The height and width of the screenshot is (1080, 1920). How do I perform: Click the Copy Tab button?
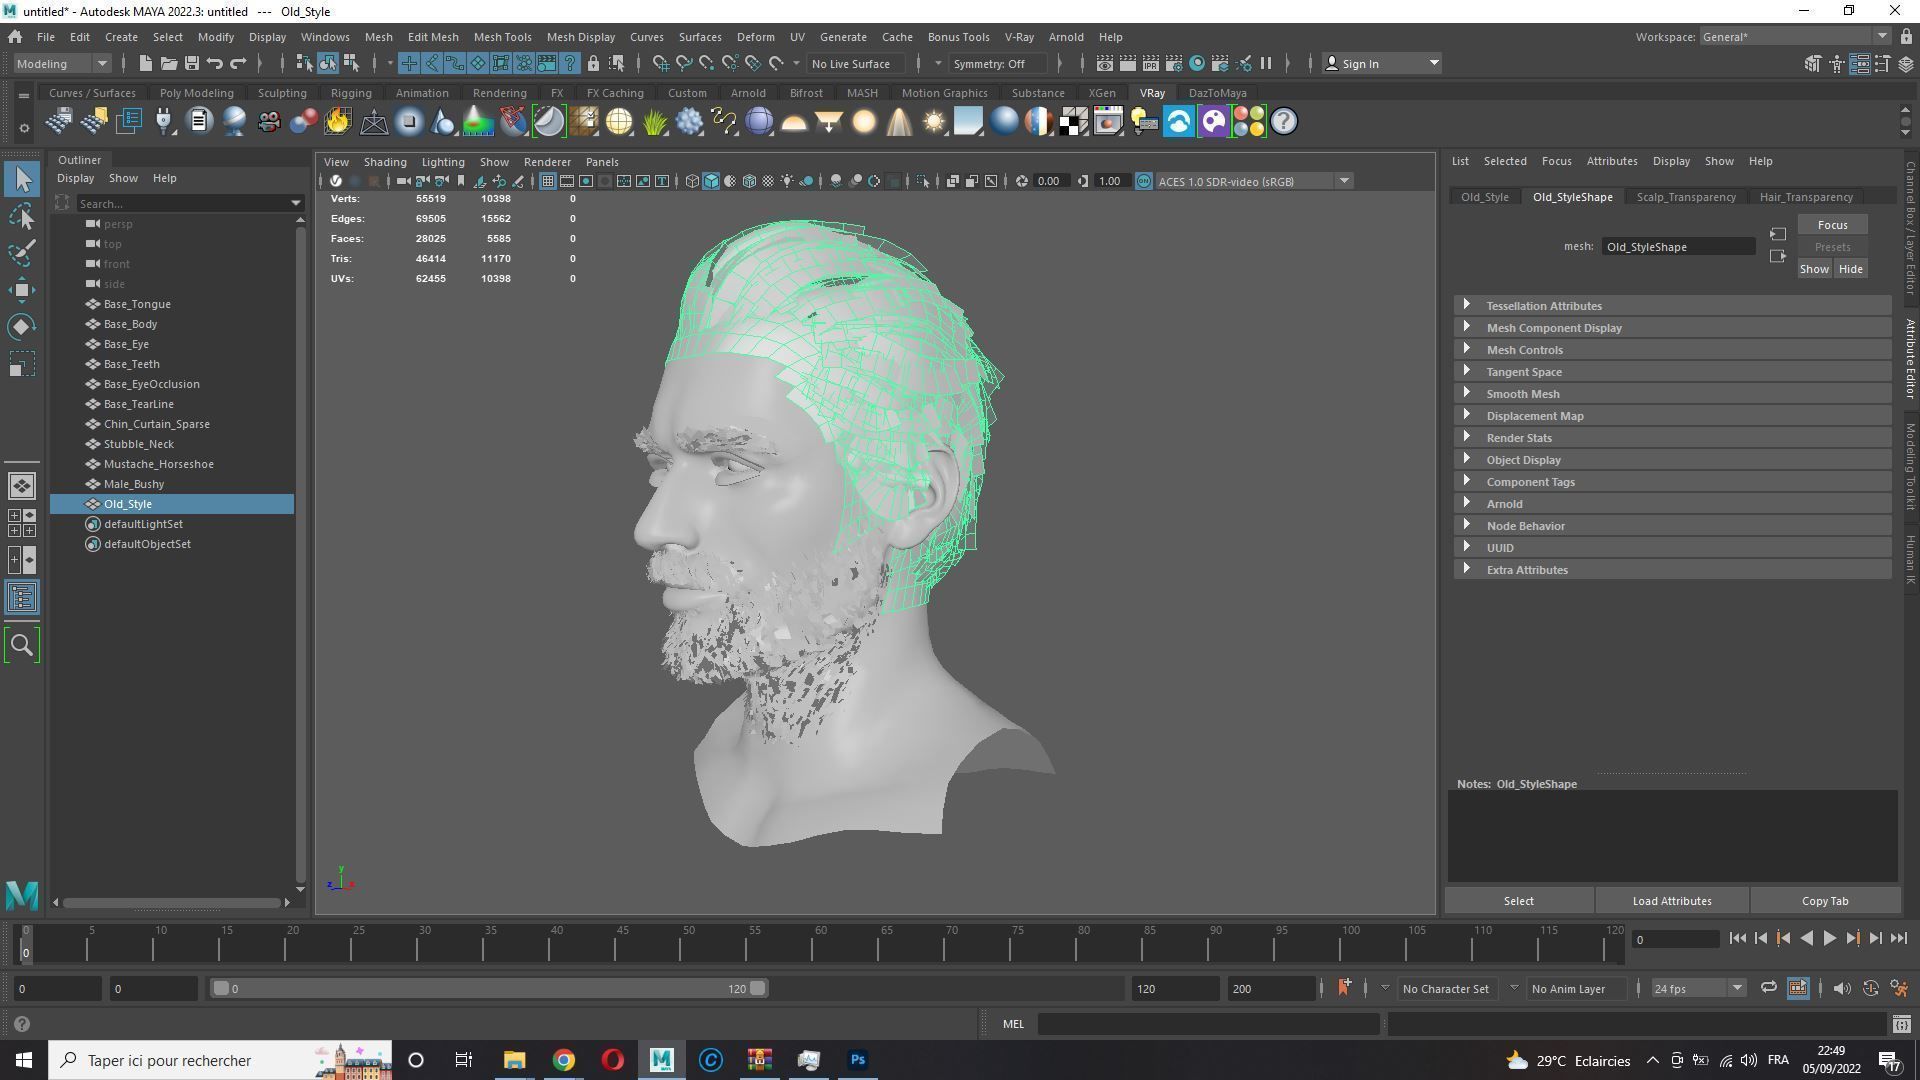[1824, 901]
